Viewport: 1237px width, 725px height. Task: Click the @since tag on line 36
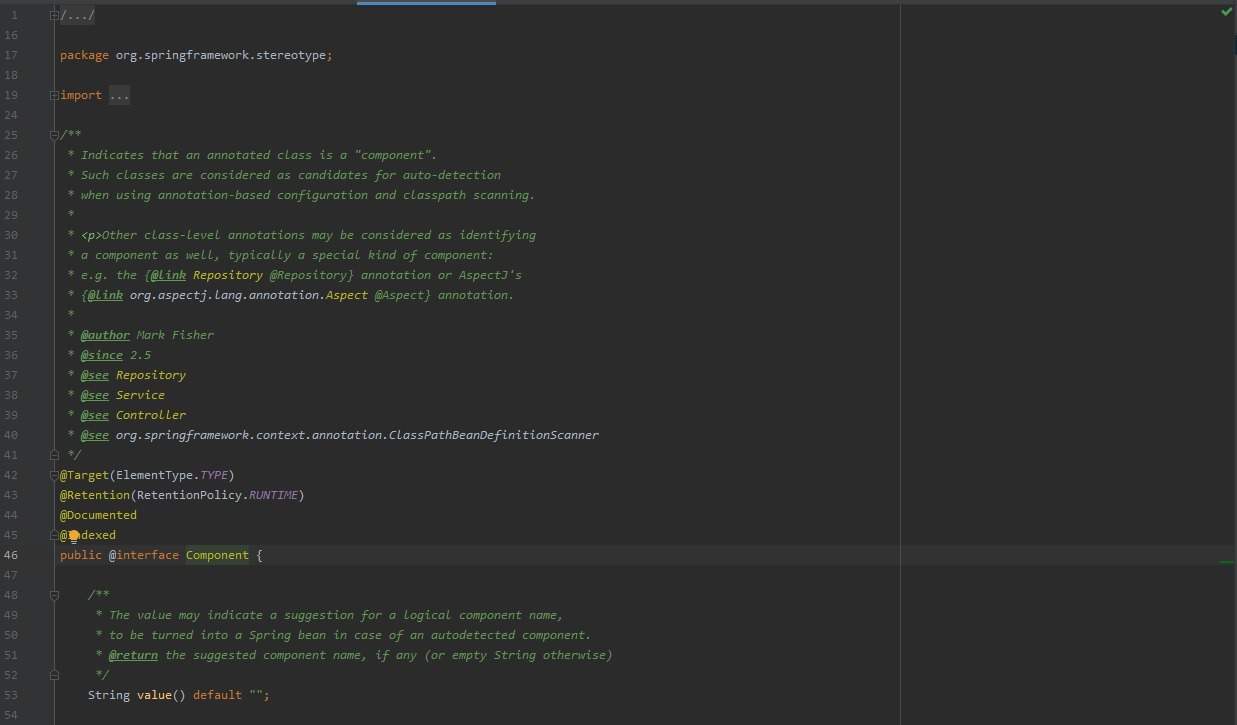coord(102,355)
